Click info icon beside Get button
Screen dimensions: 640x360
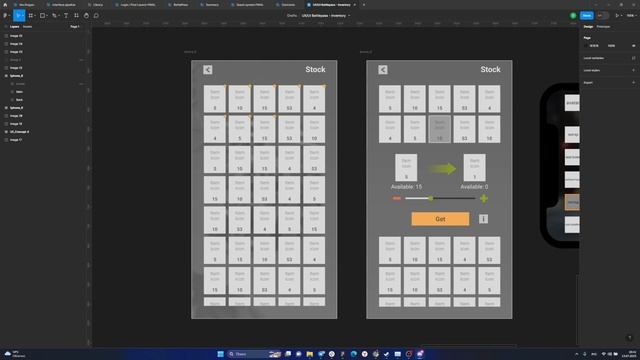(x=483, y=219)
